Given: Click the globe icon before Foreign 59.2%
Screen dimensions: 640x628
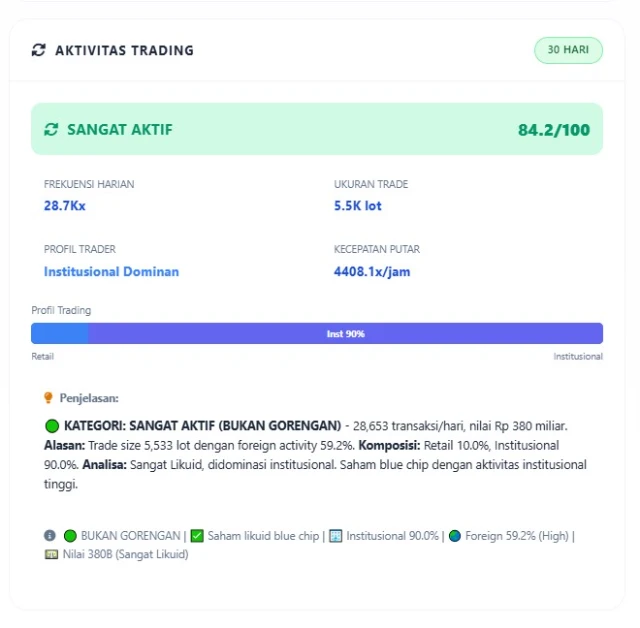Looking at the screenshot, I should point(455,536).
